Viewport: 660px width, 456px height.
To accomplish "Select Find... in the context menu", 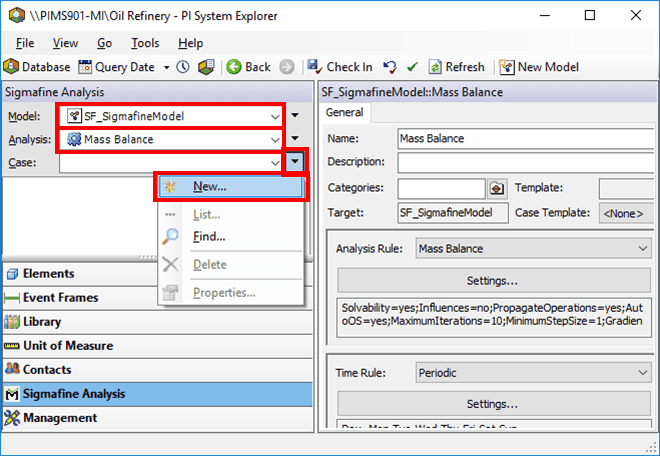I will pyautogui.click(x=209, y=237).
